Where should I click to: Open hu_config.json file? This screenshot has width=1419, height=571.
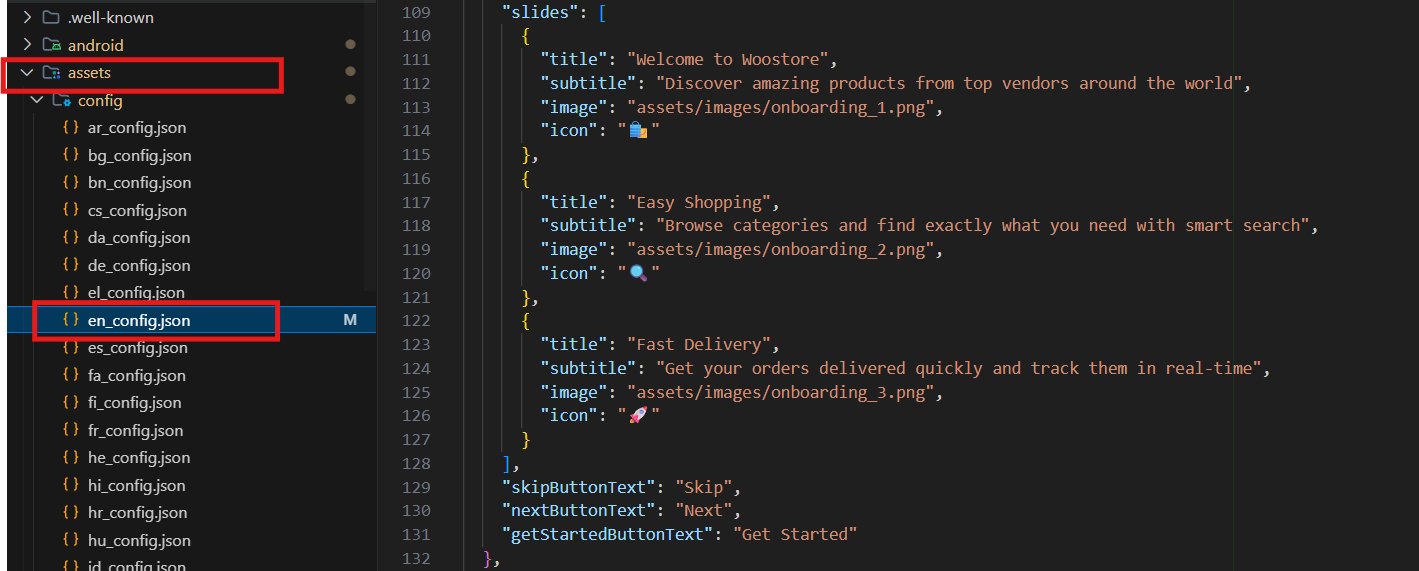click(140, 540)
